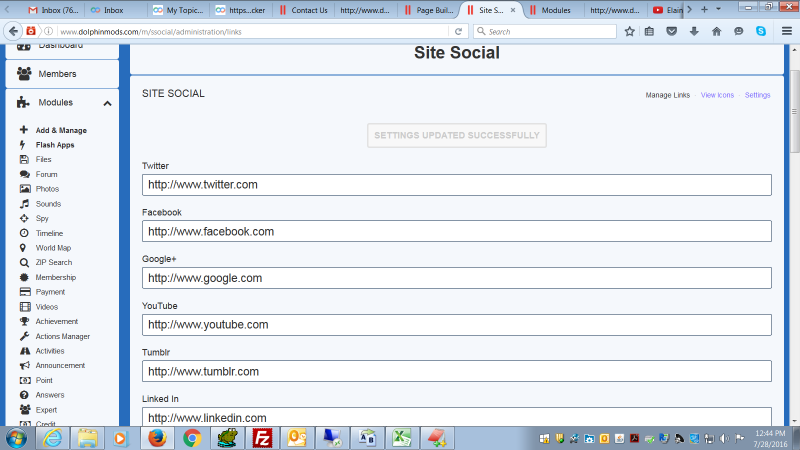Open Google Chrome from the taskbar

point(192,438)
